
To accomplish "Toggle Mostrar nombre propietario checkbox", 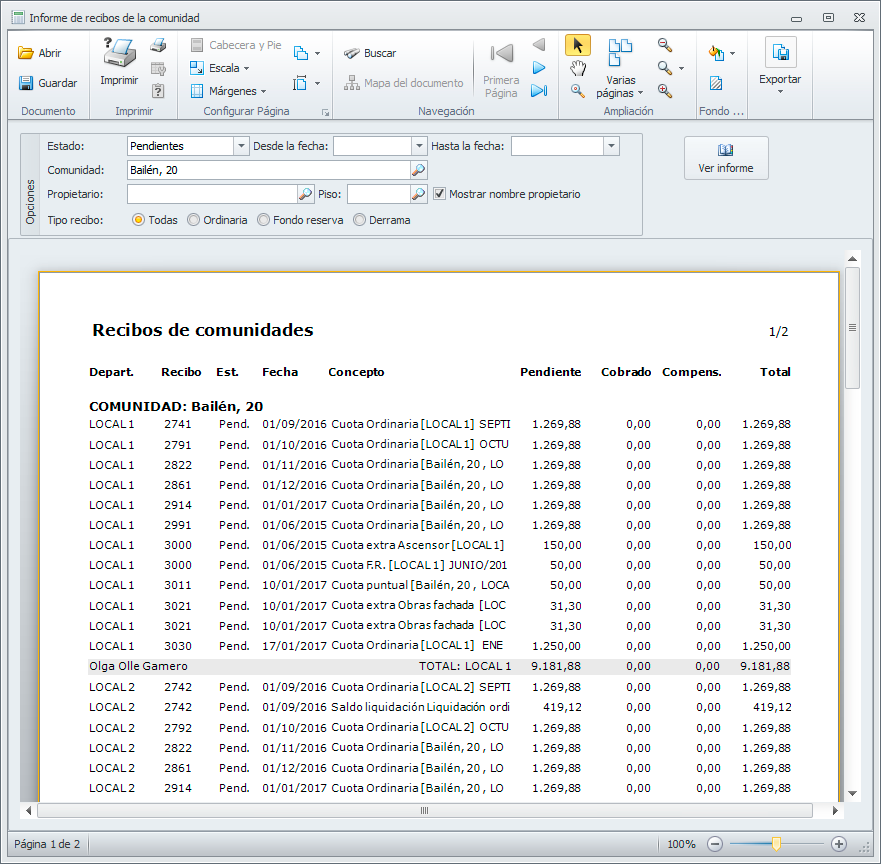I will click(x=440, y=194).
